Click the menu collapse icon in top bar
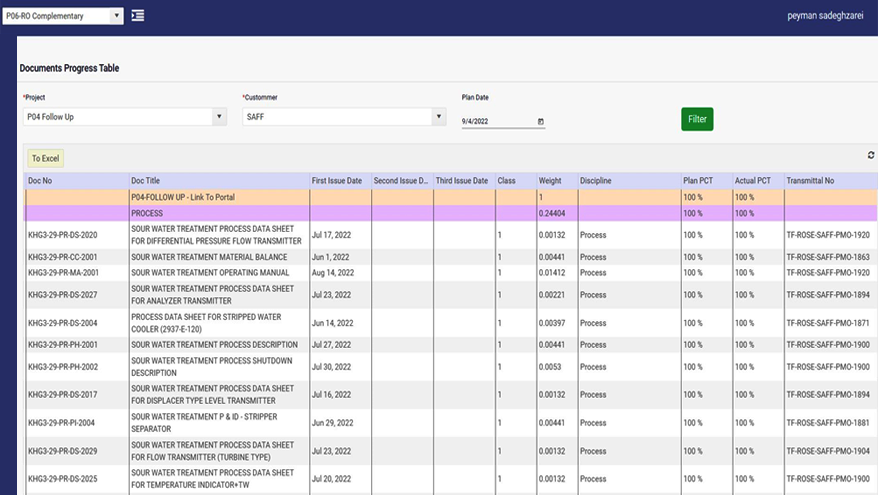This screenshot has height=495, width=878. [138, 16]
